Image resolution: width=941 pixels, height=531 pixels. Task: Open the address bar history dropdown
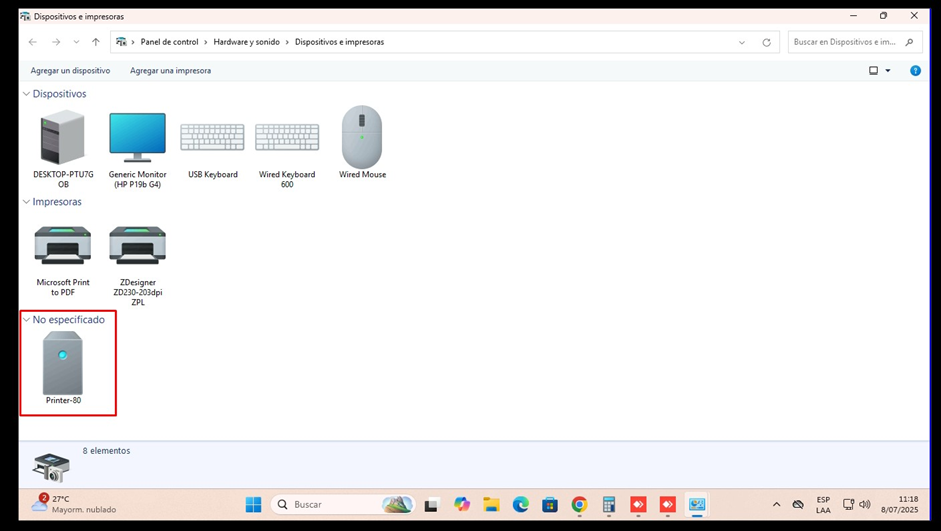741,42
